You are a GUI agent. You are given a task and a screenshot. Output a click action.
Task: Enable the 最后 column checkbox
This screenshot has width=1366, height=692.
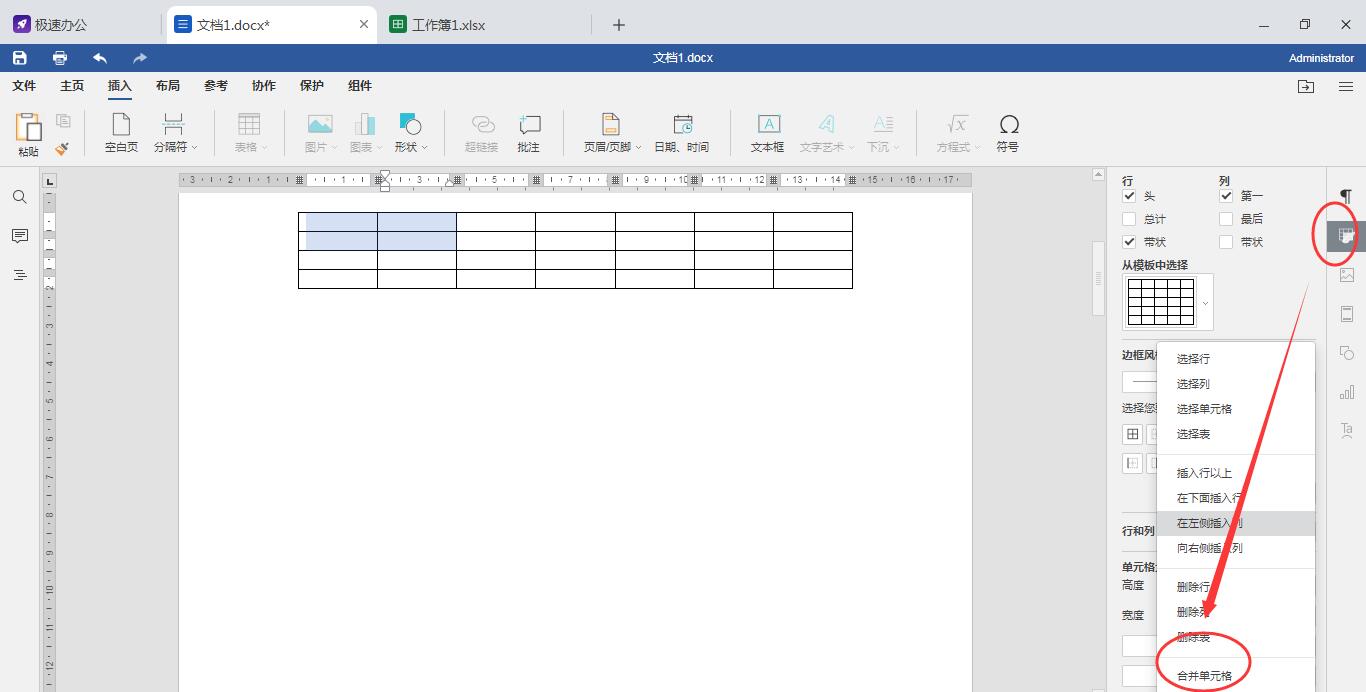[x=1226, y=219]
